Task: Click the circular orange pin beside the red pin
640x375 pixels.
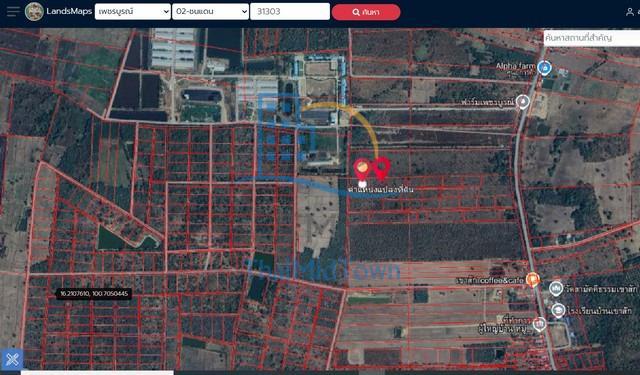Action: pyautogui.click(x=362, y=168)
